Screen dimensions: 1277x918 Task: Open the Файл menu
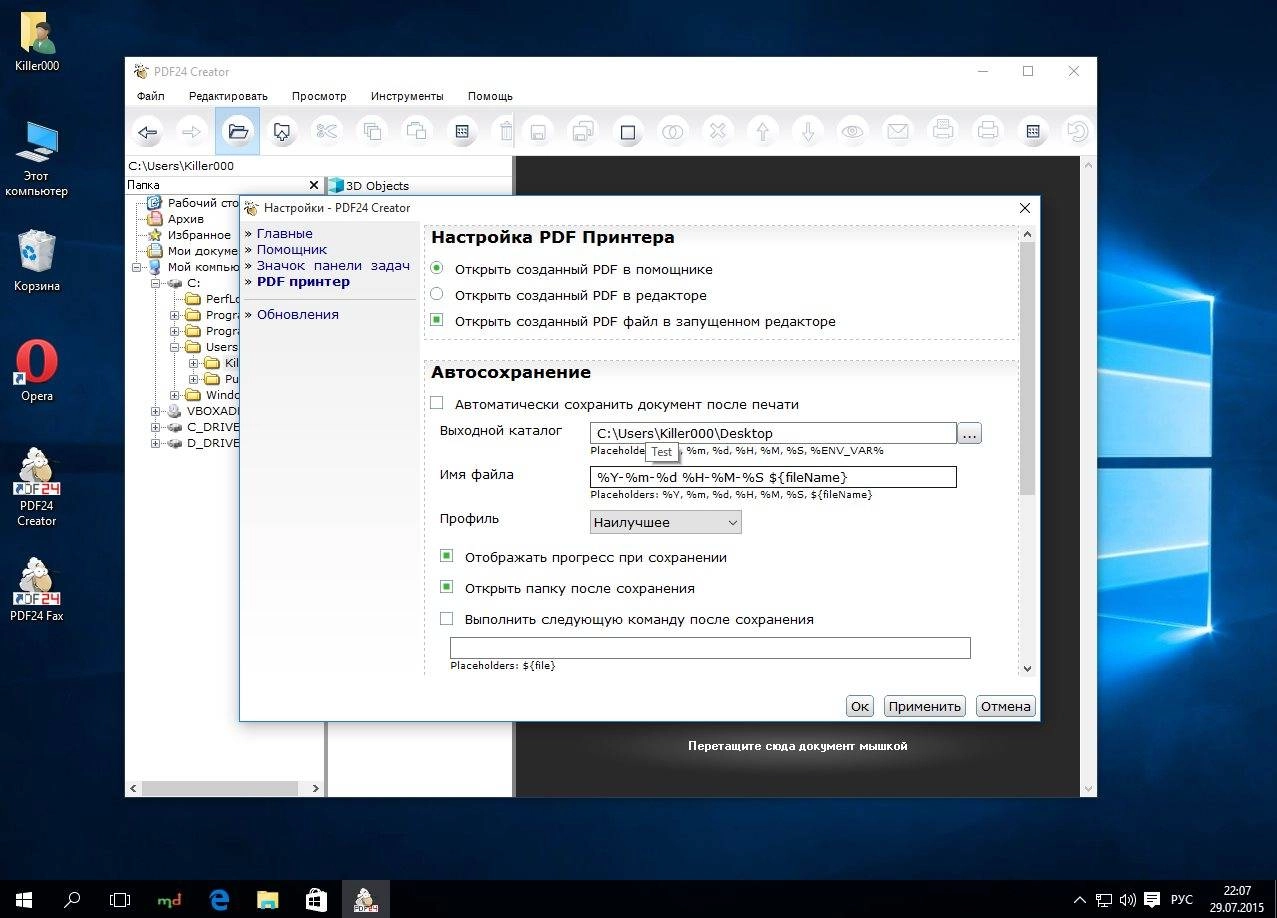[151, 96]
